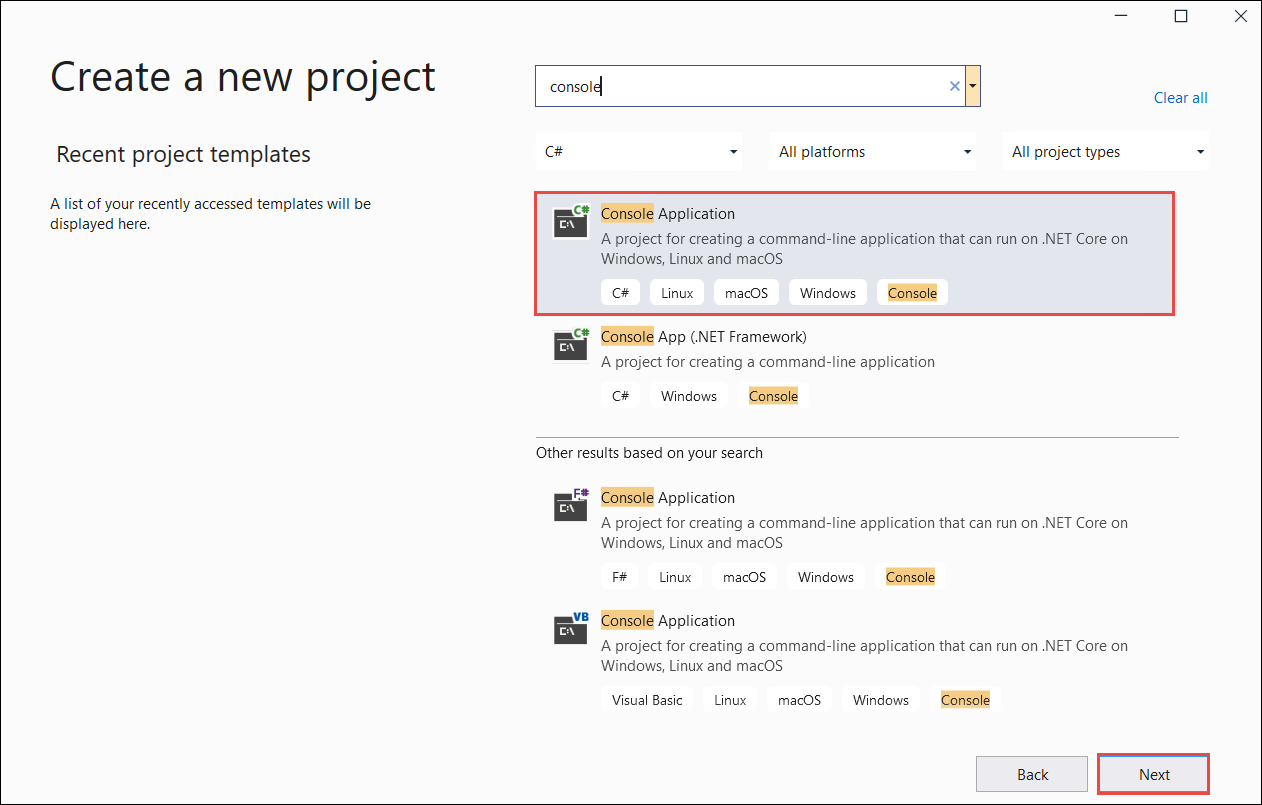Select the F# Console Application icon
This screenshot has width=1262, height=805.
pyautogui.click(x=570, y=506)
